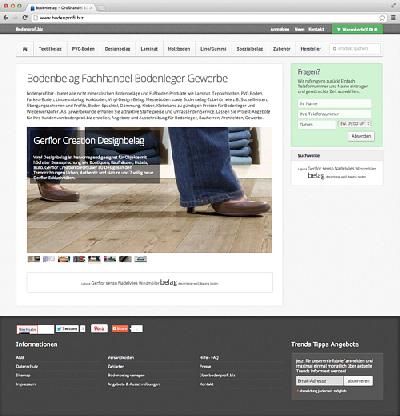Click the orange Share button in the footer
Viewport: 400px width, 416px height.
[x=120, y=329]
